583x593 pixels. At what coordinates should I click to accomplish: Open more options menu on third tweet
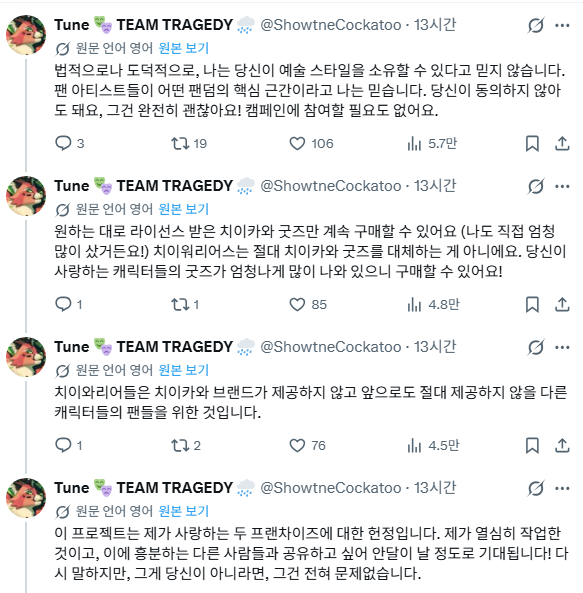click(562, 347)
